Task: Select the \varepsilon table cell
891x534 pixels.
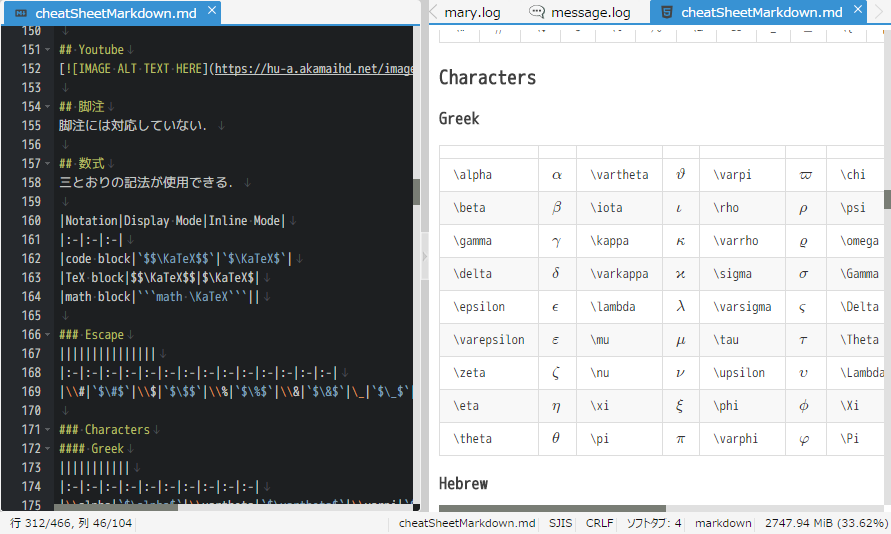Action: click(x=489, y=340)
